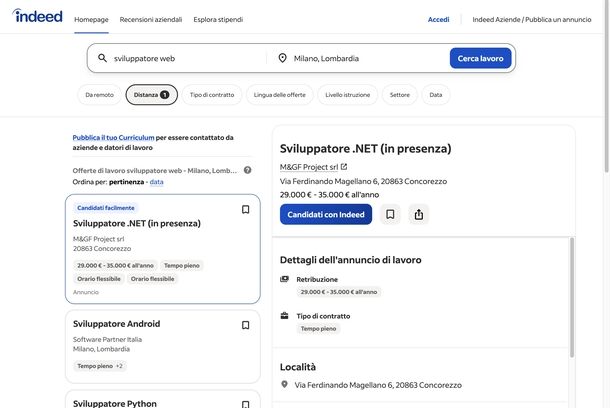610x408 pixels.
Task: Click the salary chip under Retribuzione
Action: 339,292
